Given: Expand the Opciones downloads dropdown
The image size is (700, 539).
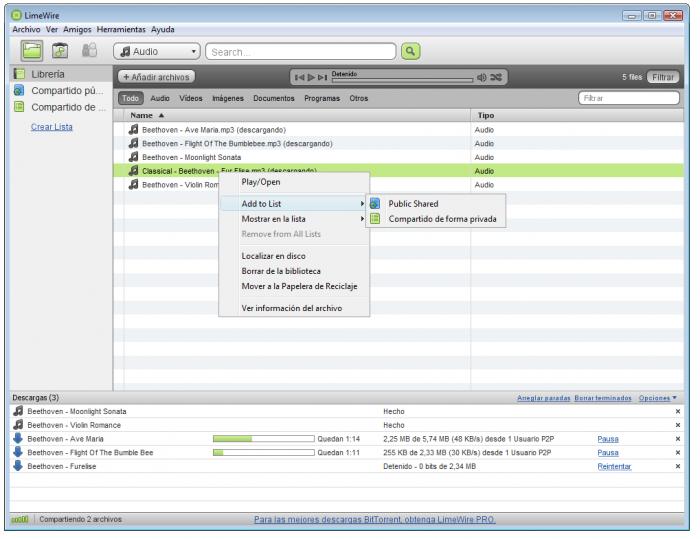Looking at the screenshot, I should [x=657, y=398].
